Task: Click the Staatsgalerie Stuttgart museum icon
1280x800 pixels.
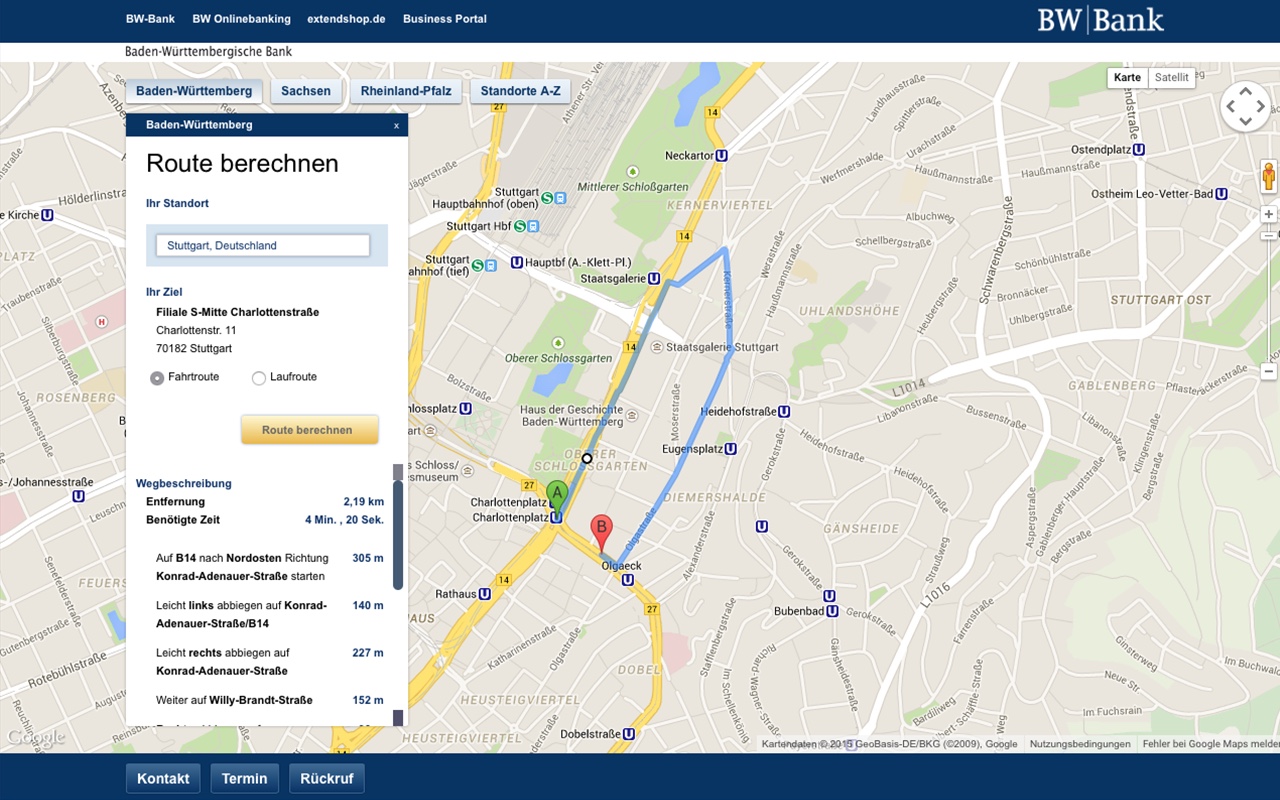Action: 656,347
